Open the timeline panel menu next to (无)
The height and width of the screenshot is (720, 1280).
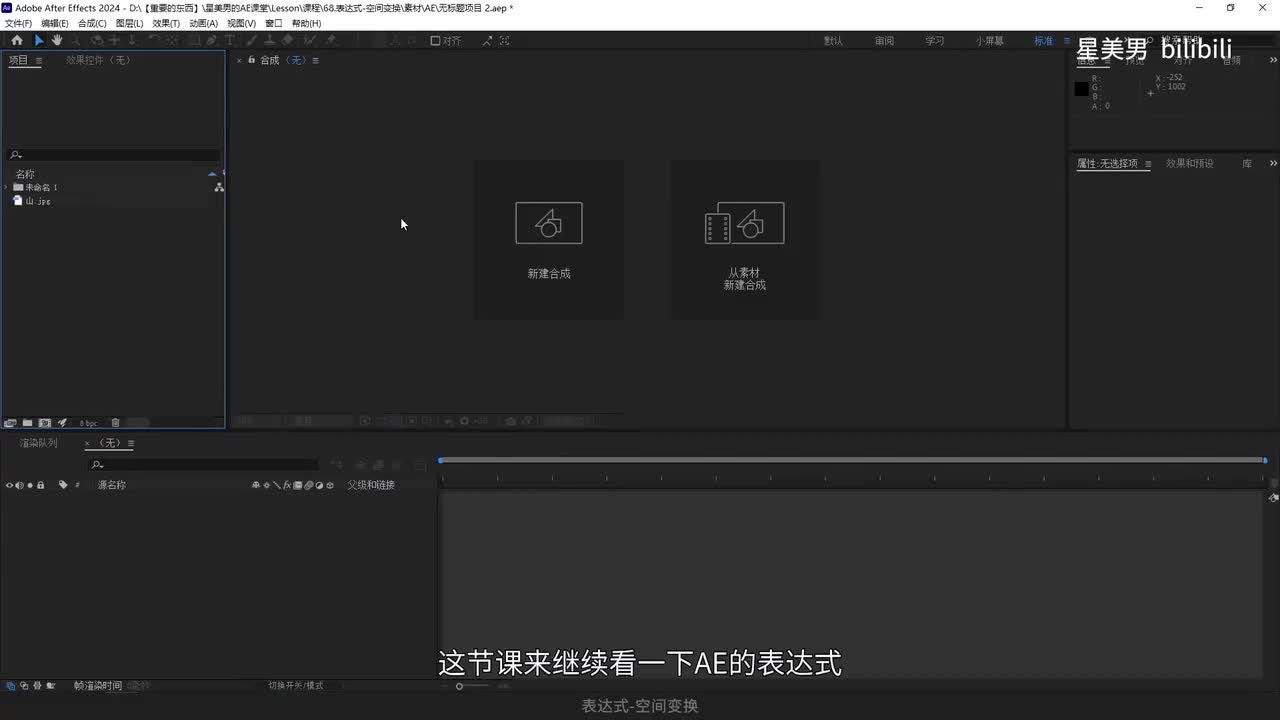pyautogui.click(x=131, y=443)
